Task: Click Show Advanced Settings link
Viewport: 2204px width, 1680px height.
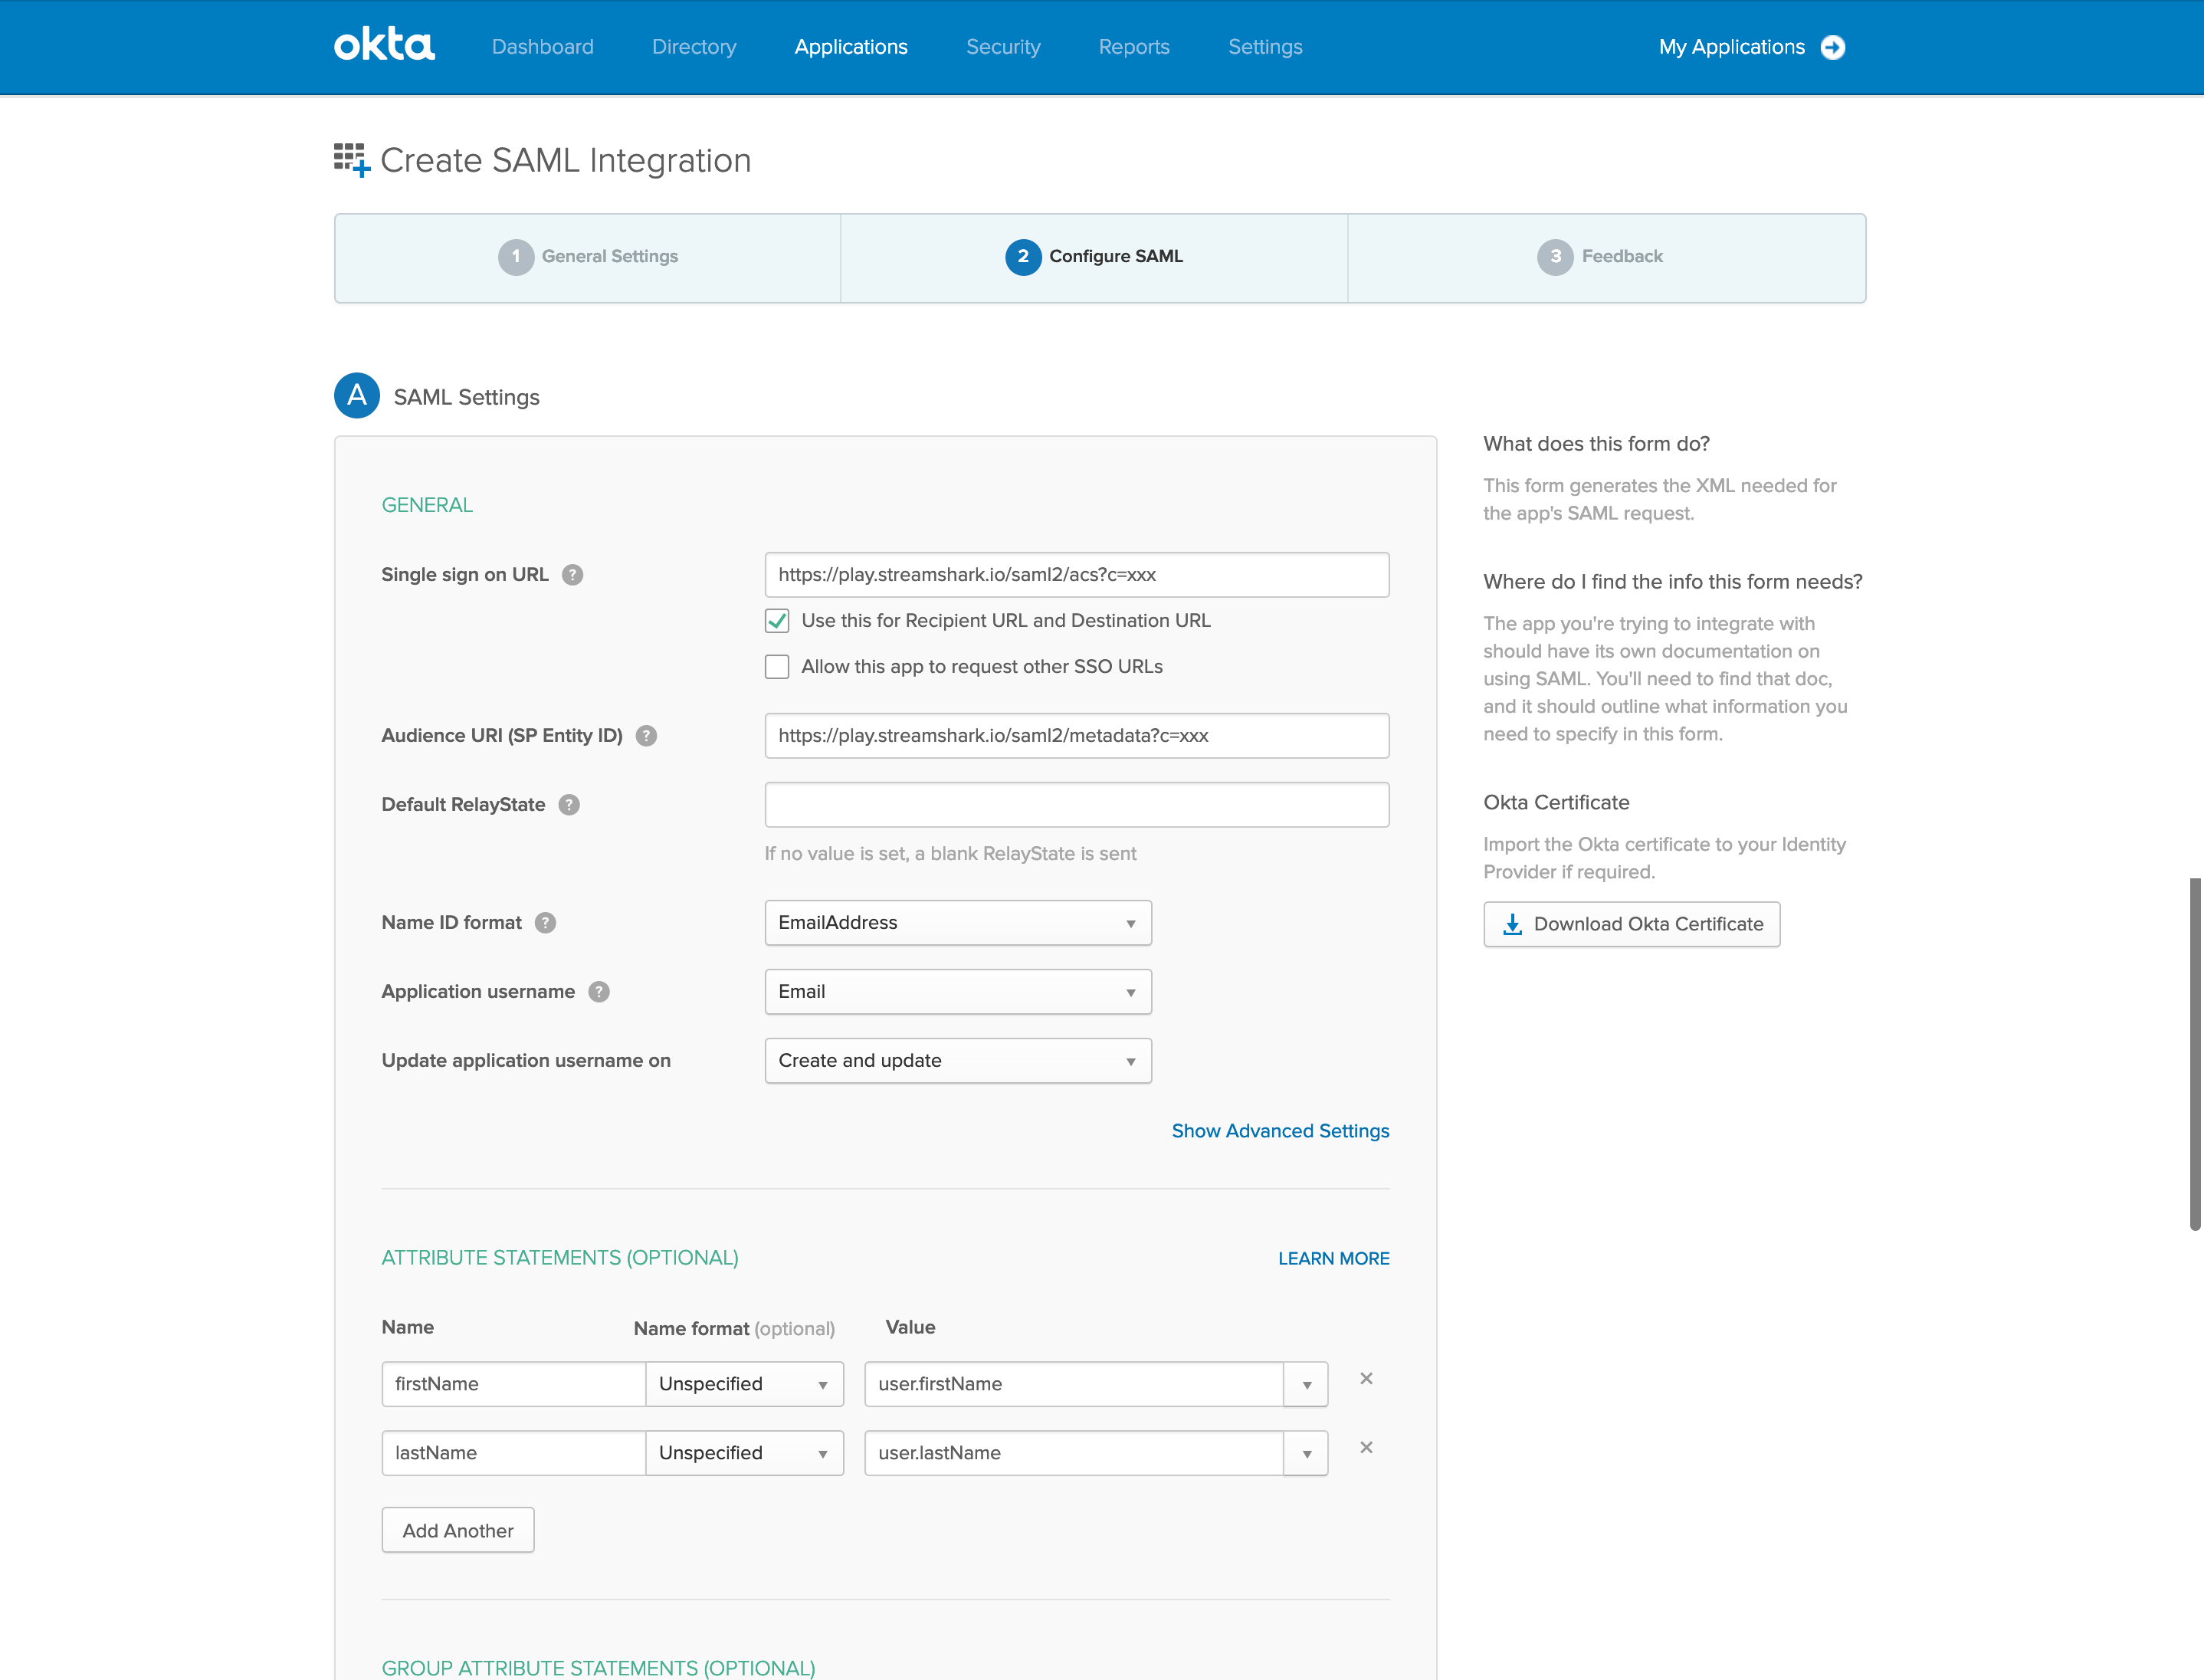Action: 1280,1131
